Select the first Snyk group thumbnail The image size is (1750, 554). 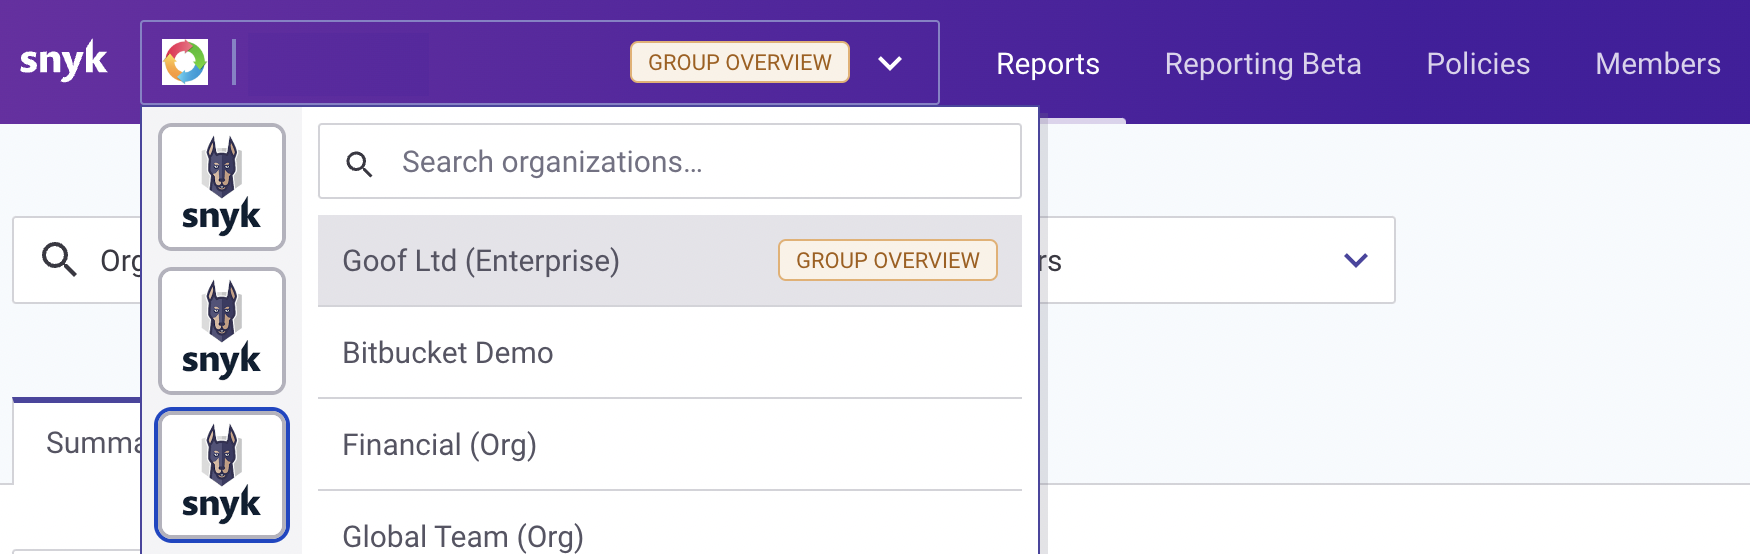[222, 187]
